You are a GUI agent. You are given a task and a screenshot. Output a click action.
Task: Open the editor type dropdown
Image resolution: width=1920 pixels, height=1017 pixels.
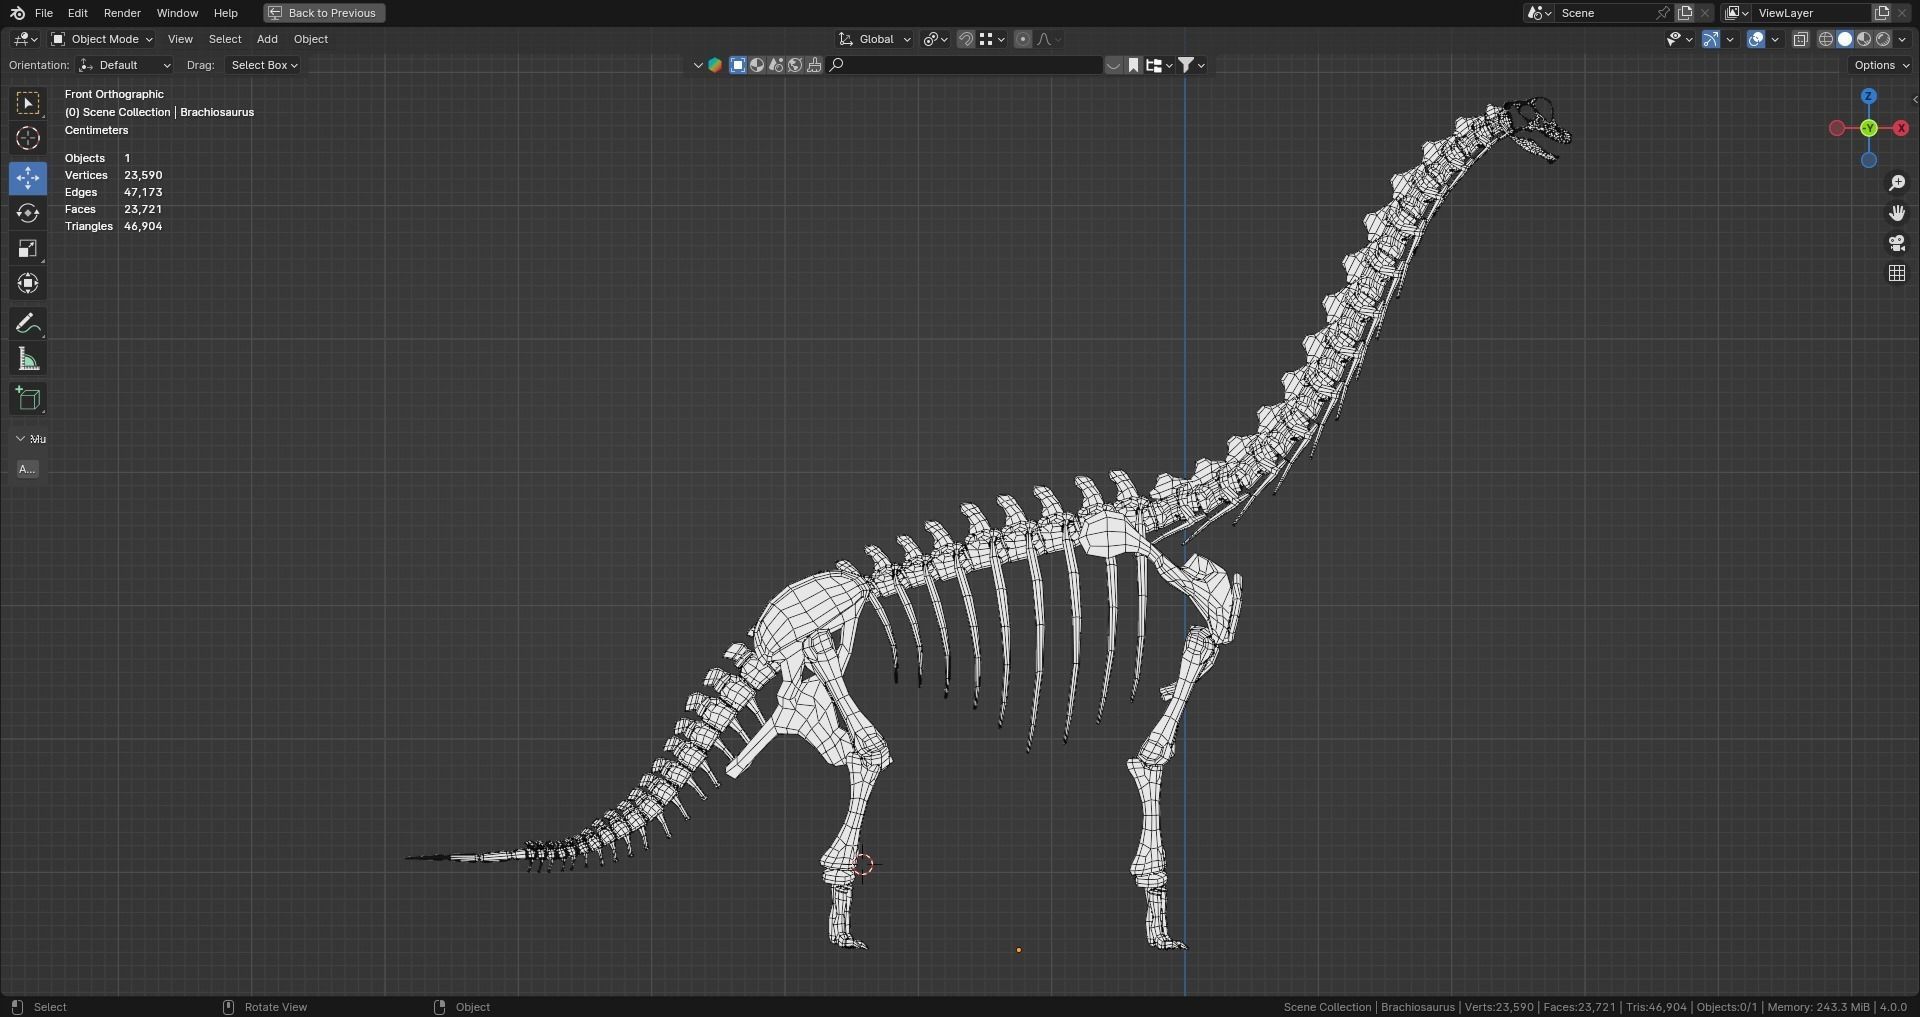[25, 39]
